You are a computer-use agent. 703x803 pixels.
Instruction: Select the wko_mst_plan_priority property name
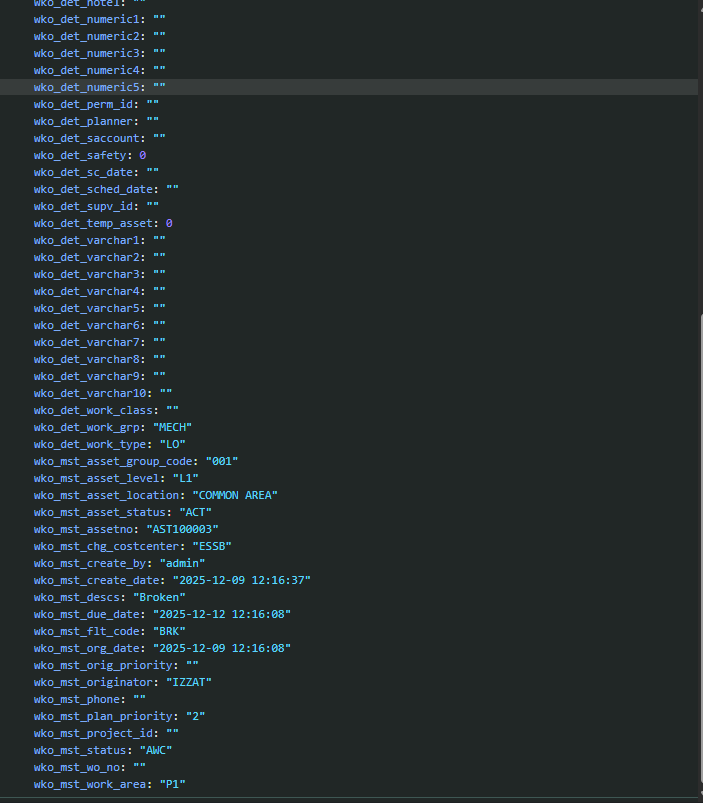[x=102, y=716]
